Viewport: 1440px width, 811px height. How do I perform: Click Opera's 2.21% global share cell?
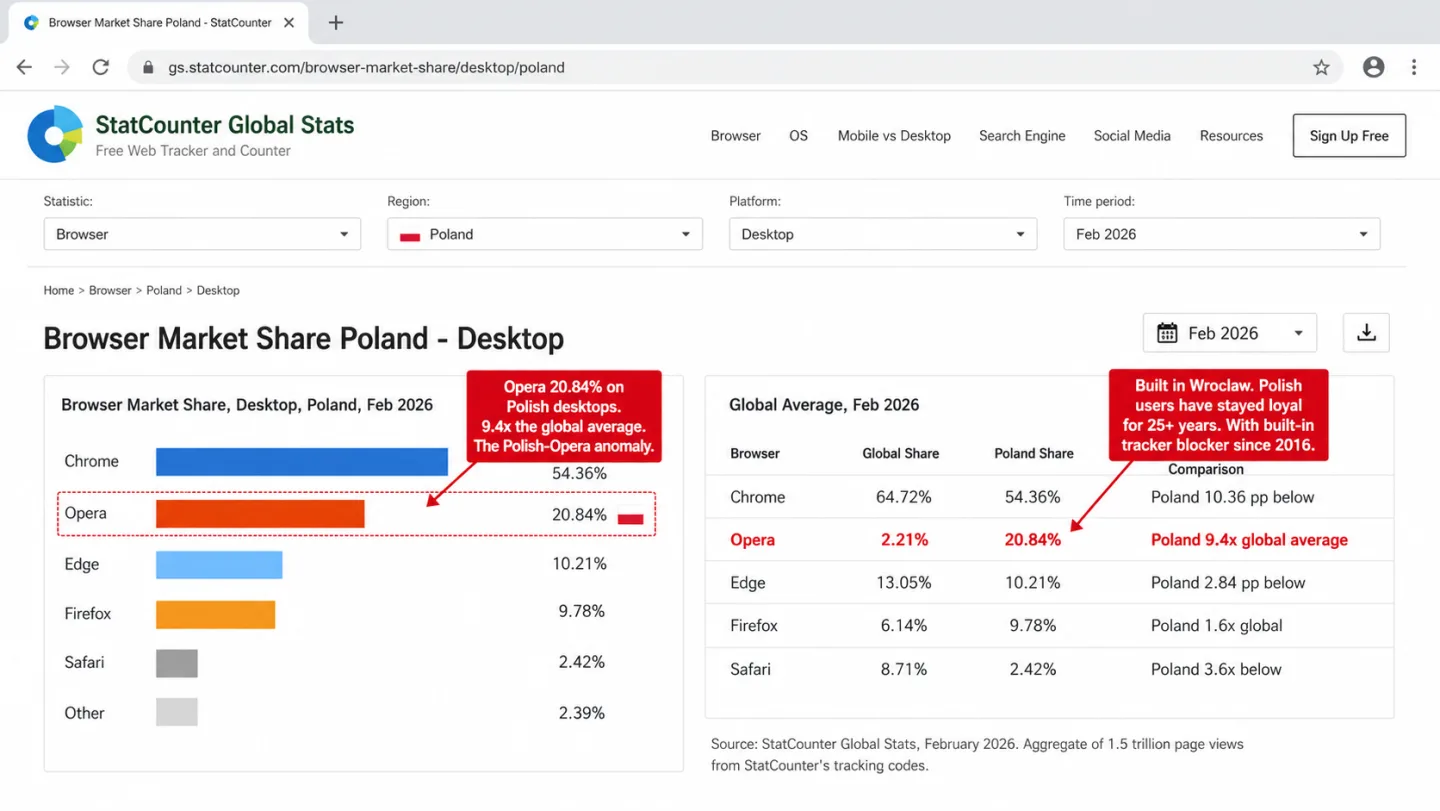point(904,540)
